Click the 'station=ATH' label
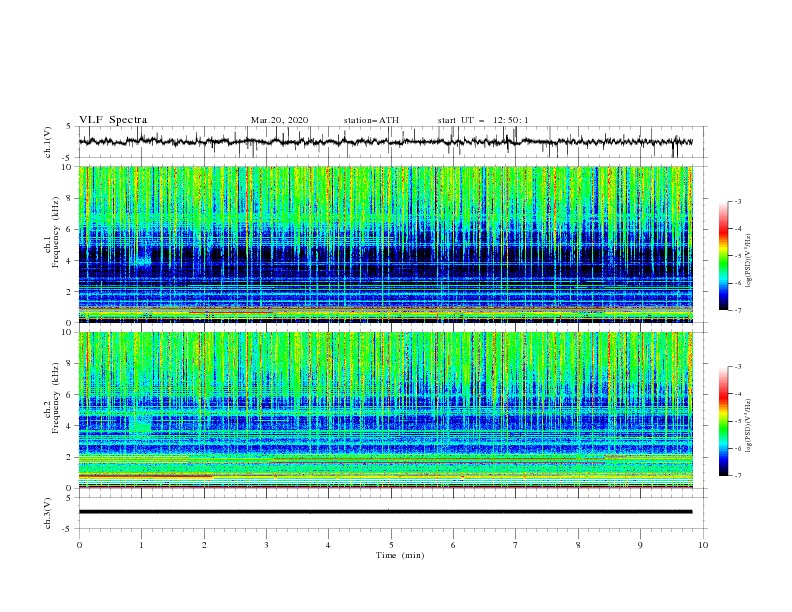The image size is (792, 612). click(x=371, y=120)
